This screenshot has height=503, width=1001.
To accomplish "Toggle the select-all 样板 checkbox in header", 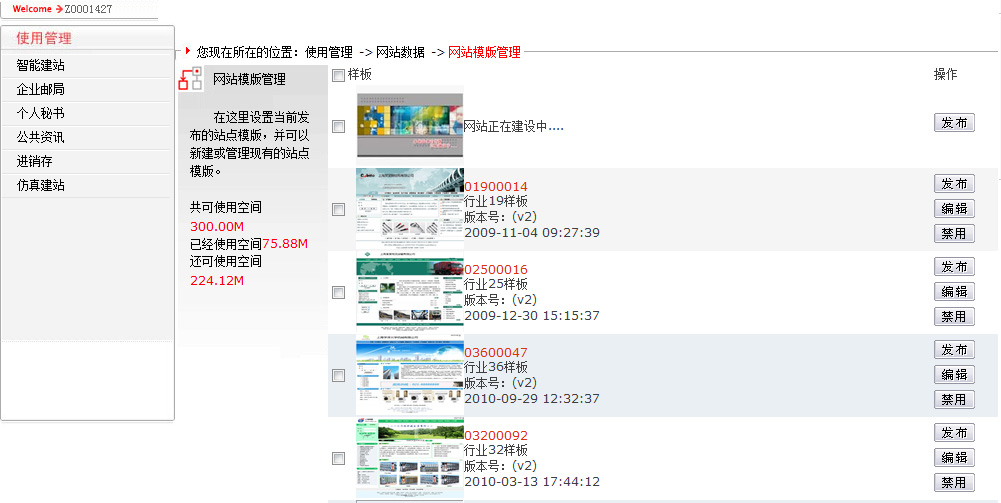I will click(x=339, y=76).
